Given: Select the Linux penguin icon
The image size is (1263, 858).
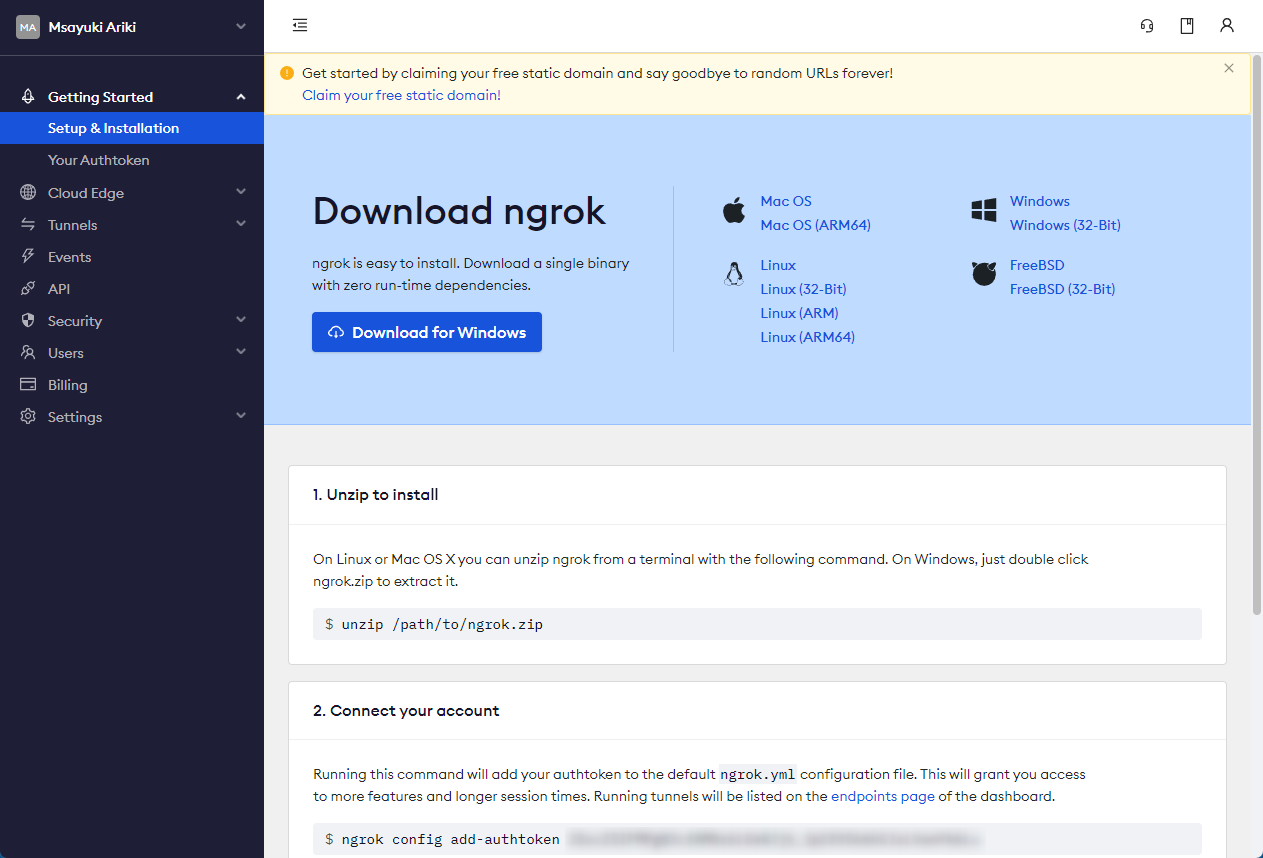Looking at the screenshot, I should click(734, 273).
